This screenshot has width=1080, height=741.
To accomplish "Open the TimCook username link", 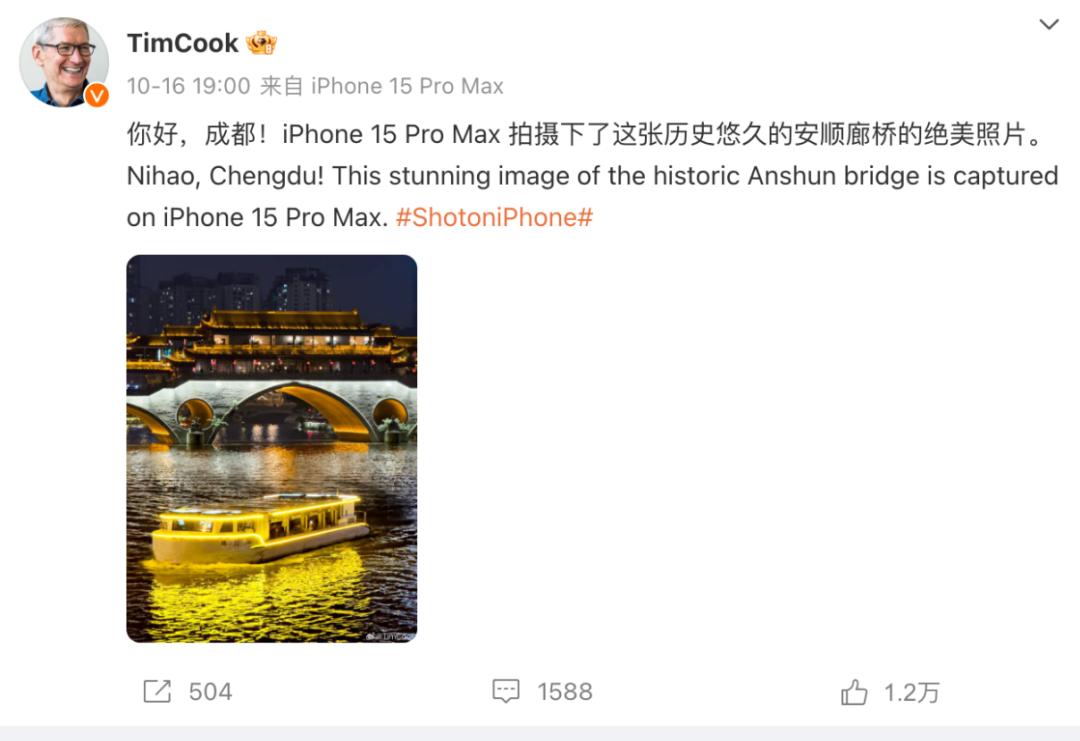I will click(183, 43).
